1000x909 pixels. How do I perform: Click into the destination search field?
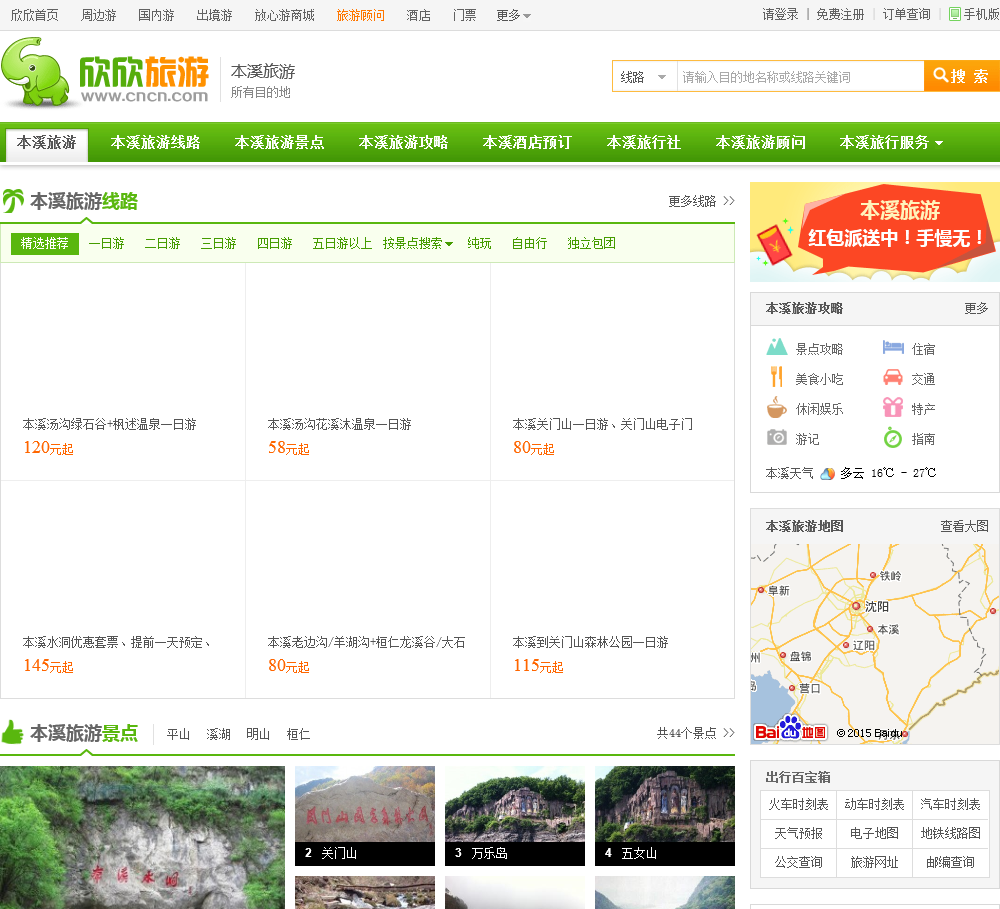tap(800, 77)
